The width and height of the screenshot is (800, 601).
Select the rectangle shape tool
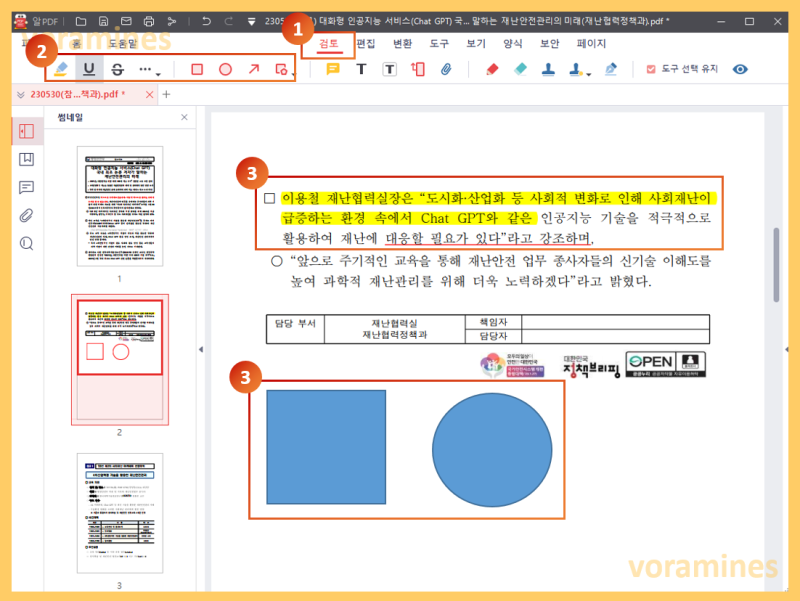point(197,69)
